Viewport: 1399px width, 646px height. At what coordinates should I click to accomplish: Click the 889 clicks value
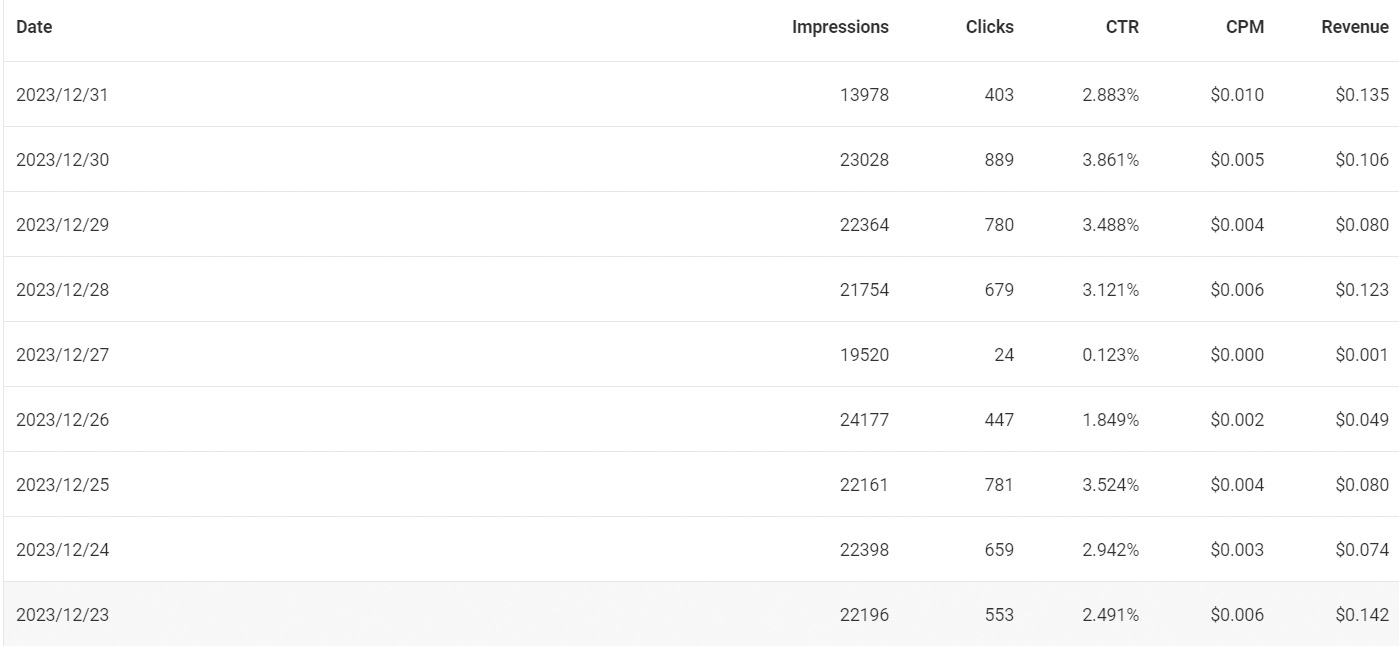(996, 160)
